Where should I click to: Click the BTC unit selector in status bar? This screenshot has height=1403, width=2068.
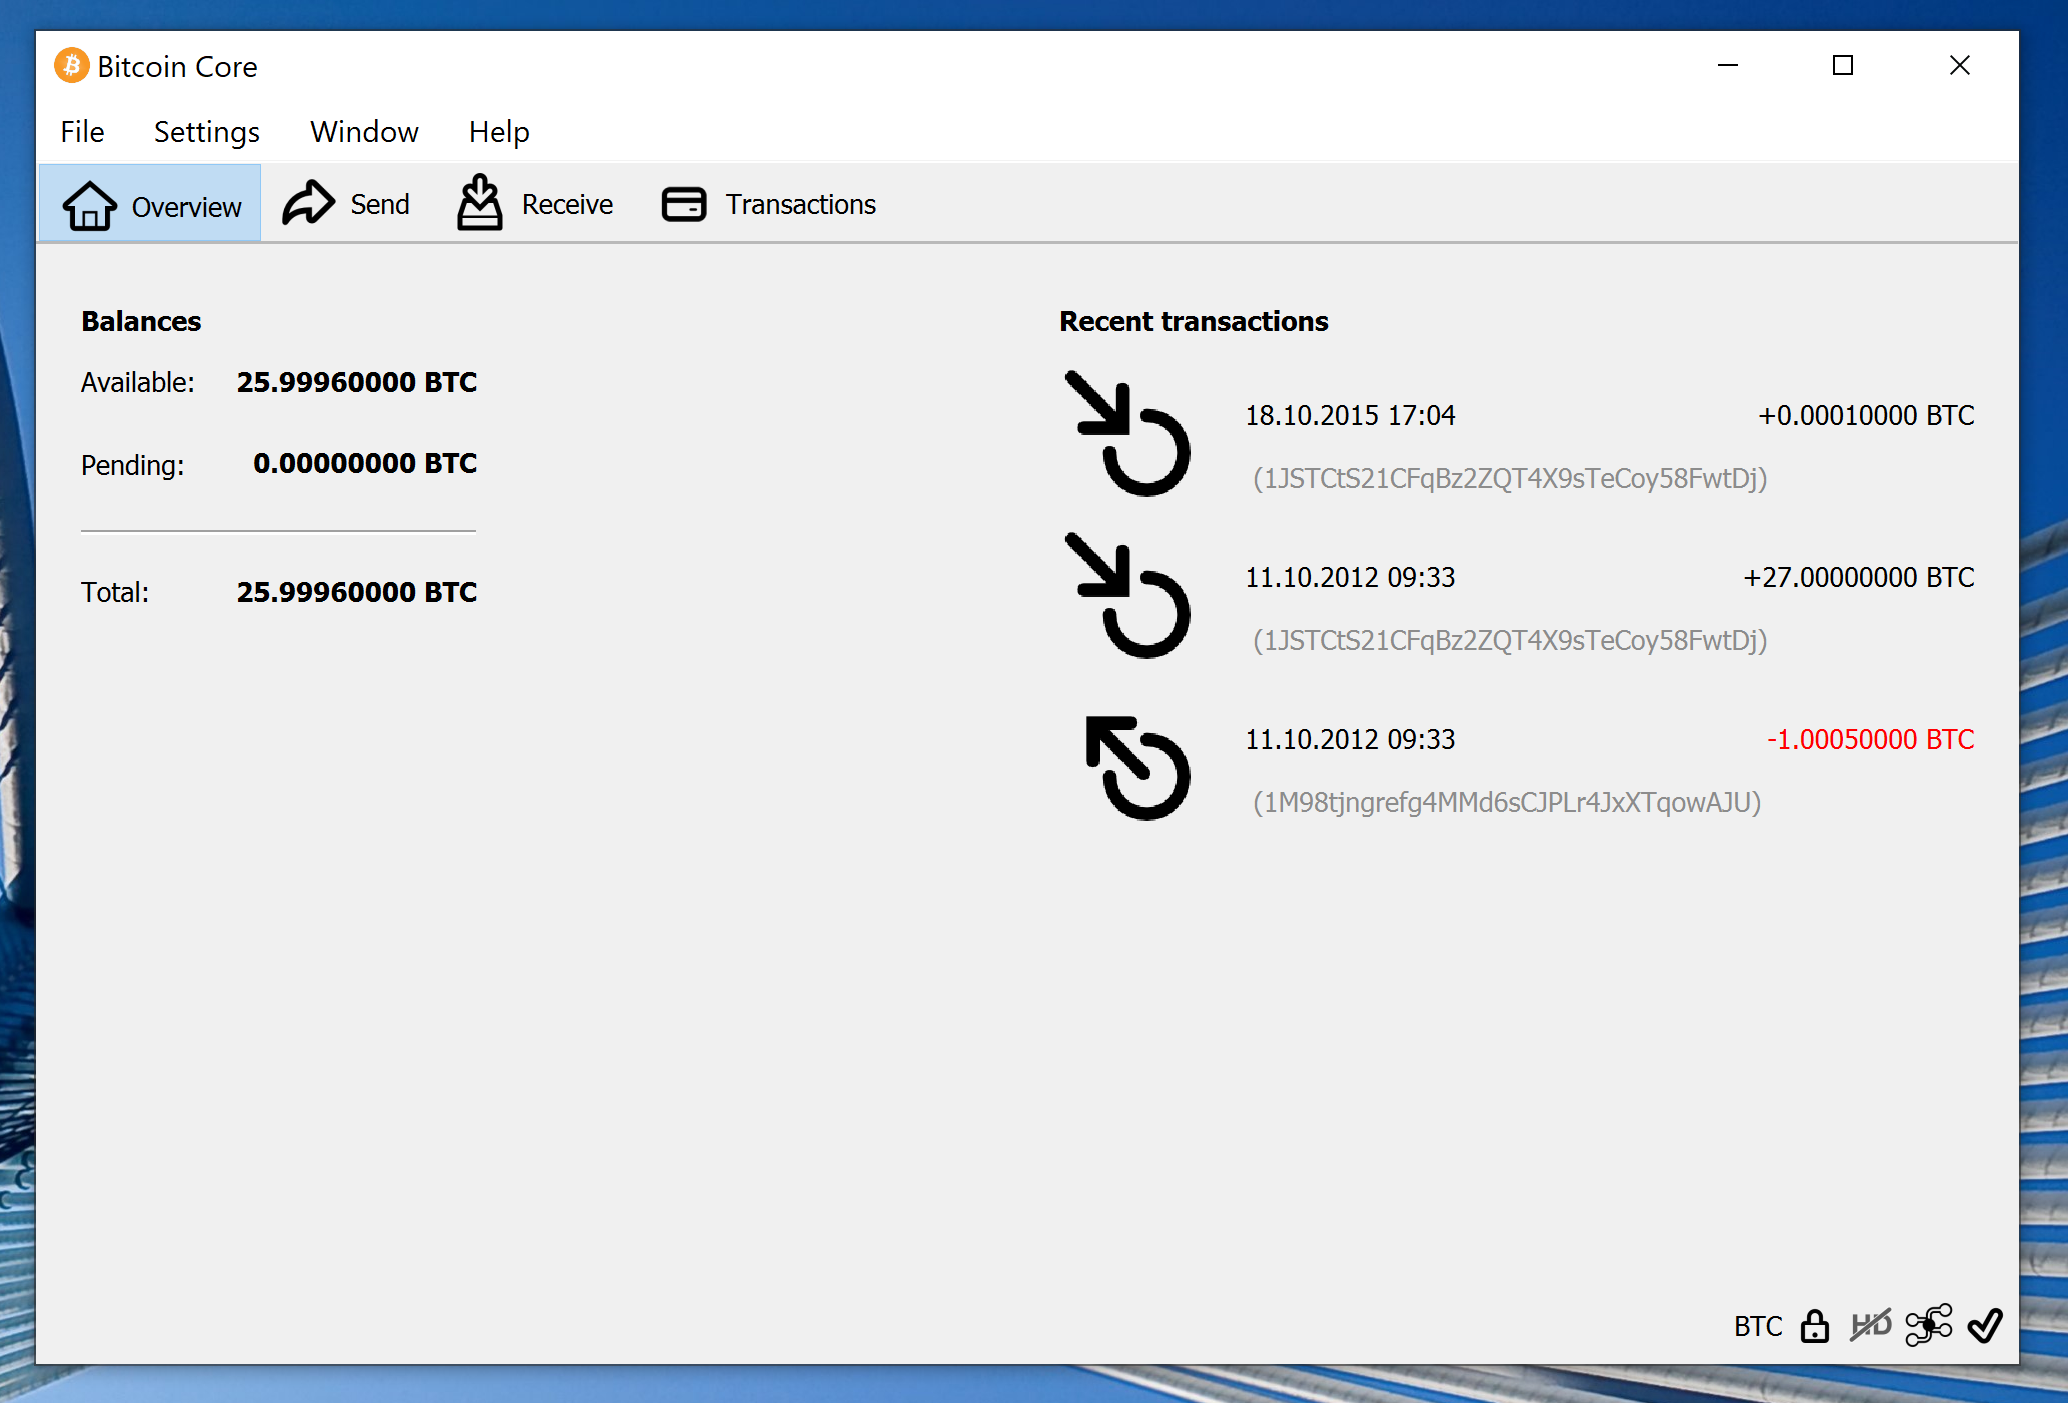click(1757, 1326)
